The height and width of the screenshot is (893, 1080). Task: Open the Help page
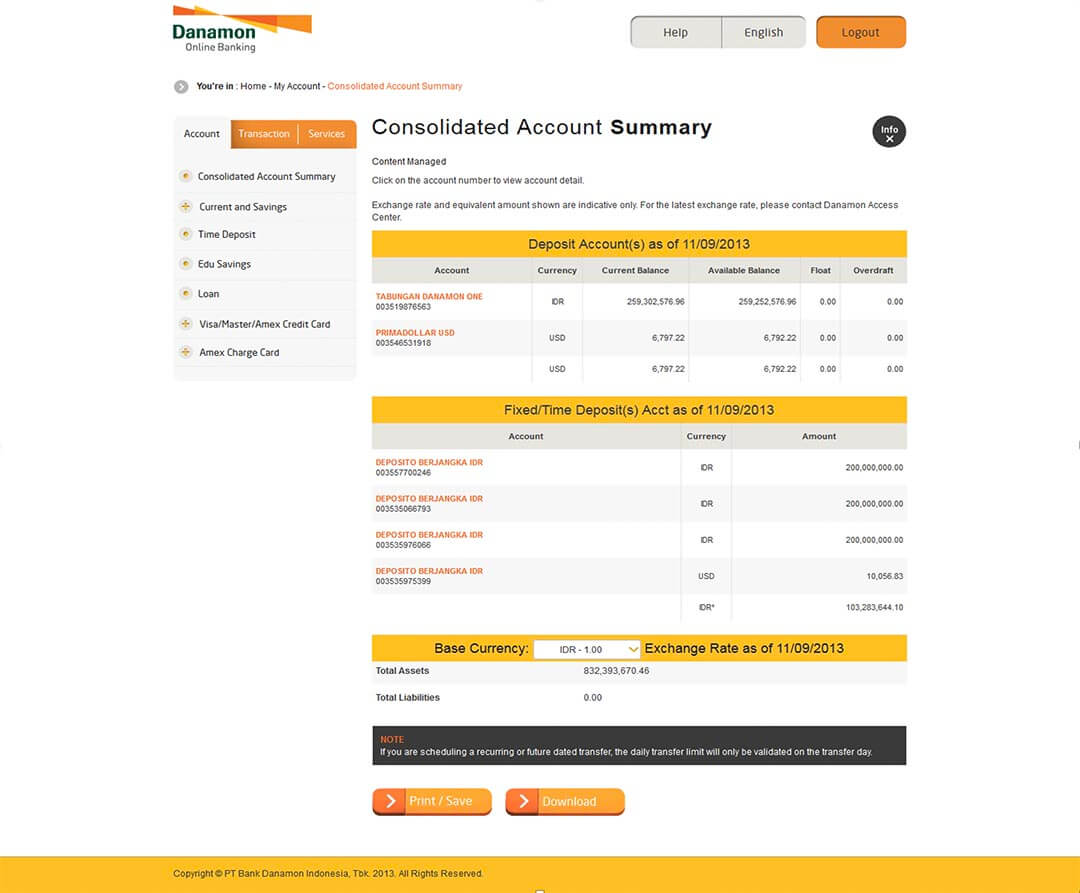point(675,31)
